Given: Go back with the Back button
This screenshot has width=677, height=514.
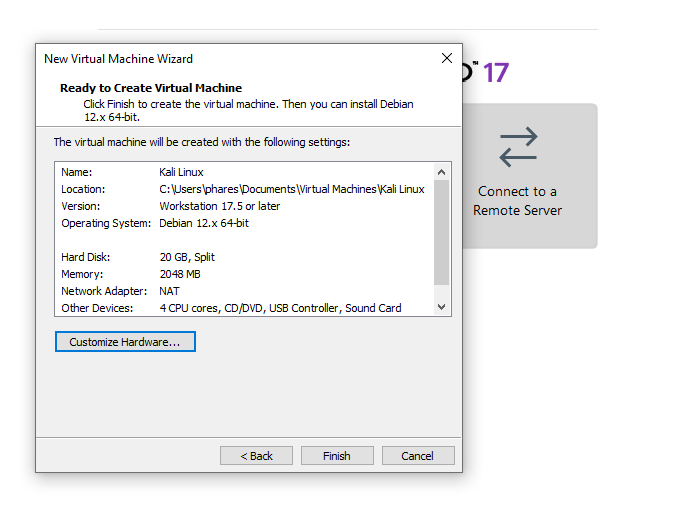Looking at the screenshot, I should pos(256,456).
